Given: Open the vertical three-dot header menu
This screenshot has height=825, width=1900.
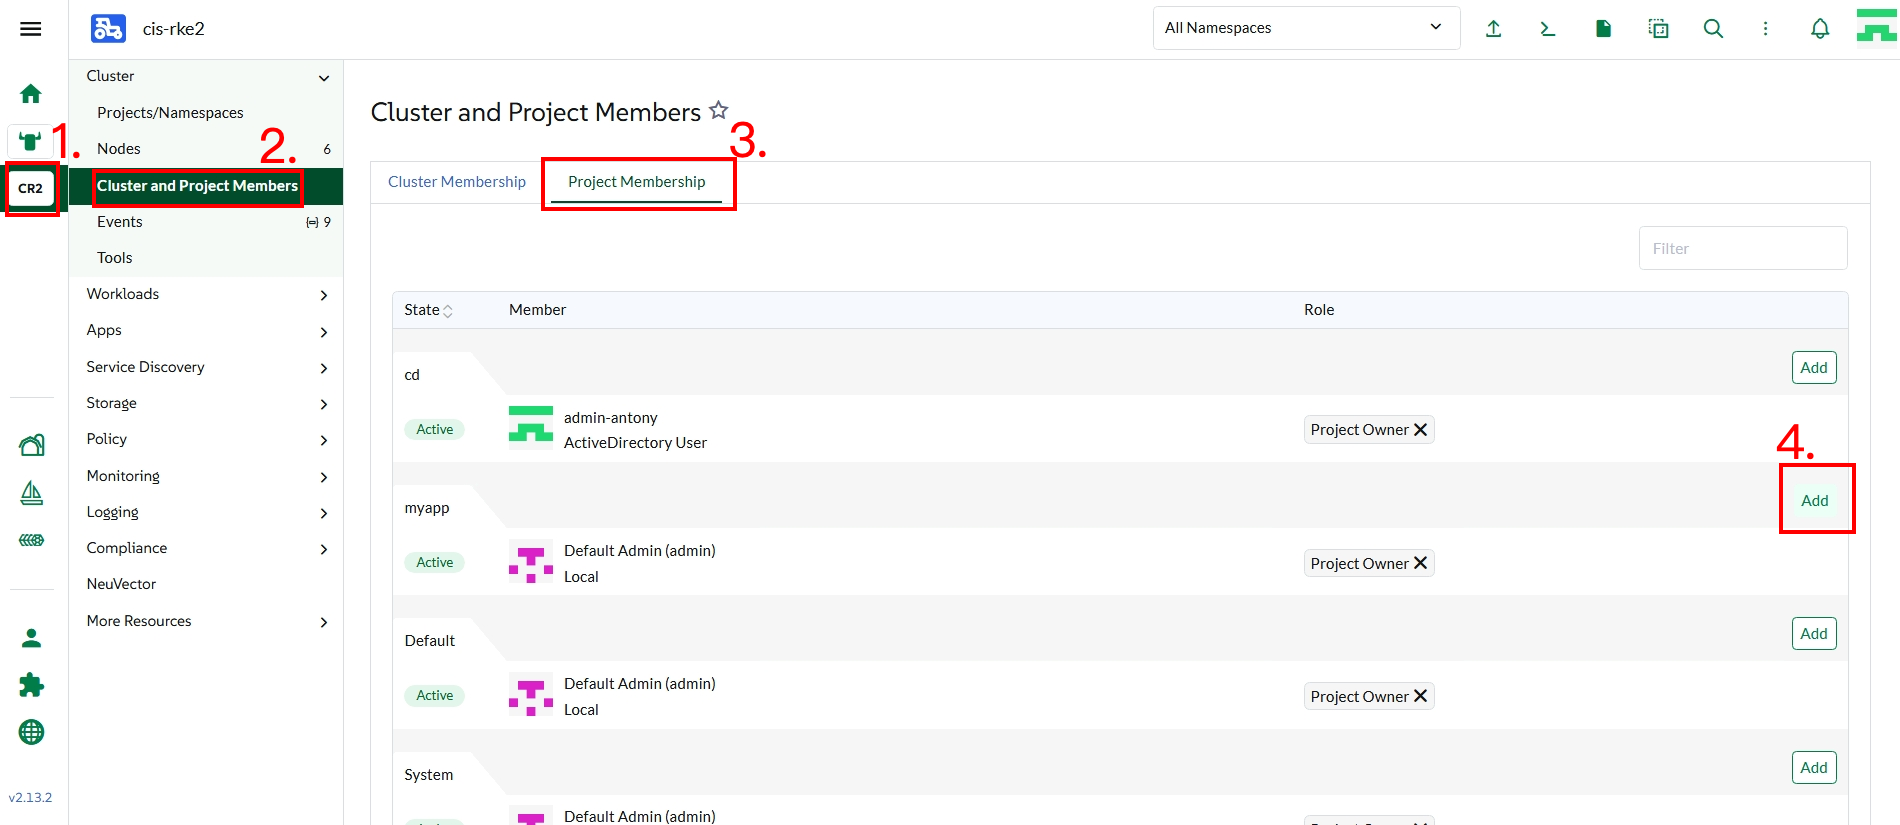Looking at the screenshot, I should pos(1765,29).
